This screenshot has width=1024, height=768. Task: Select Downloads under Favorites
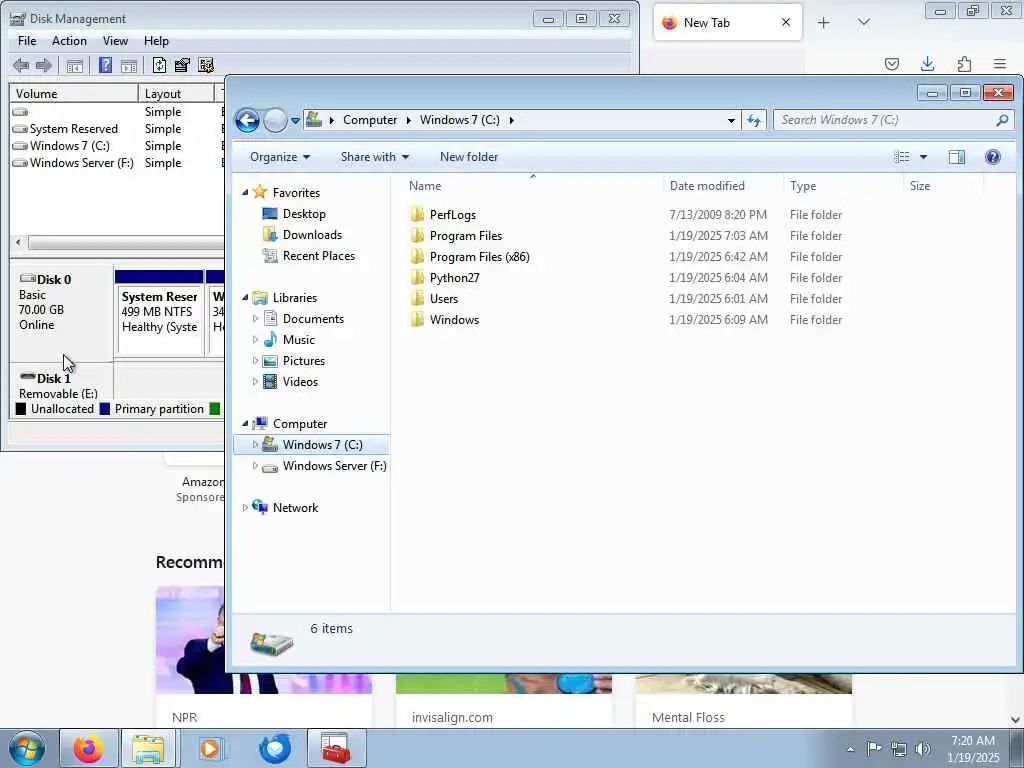point(312,235)
